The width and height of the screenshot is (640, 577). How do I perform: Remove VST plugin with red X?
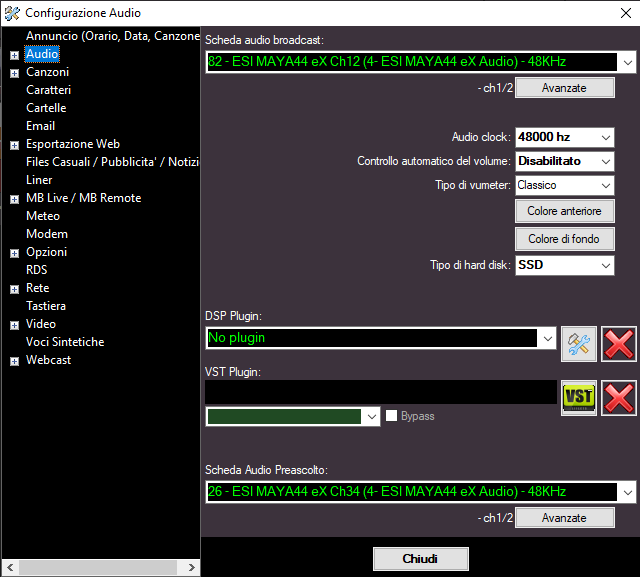619,397
